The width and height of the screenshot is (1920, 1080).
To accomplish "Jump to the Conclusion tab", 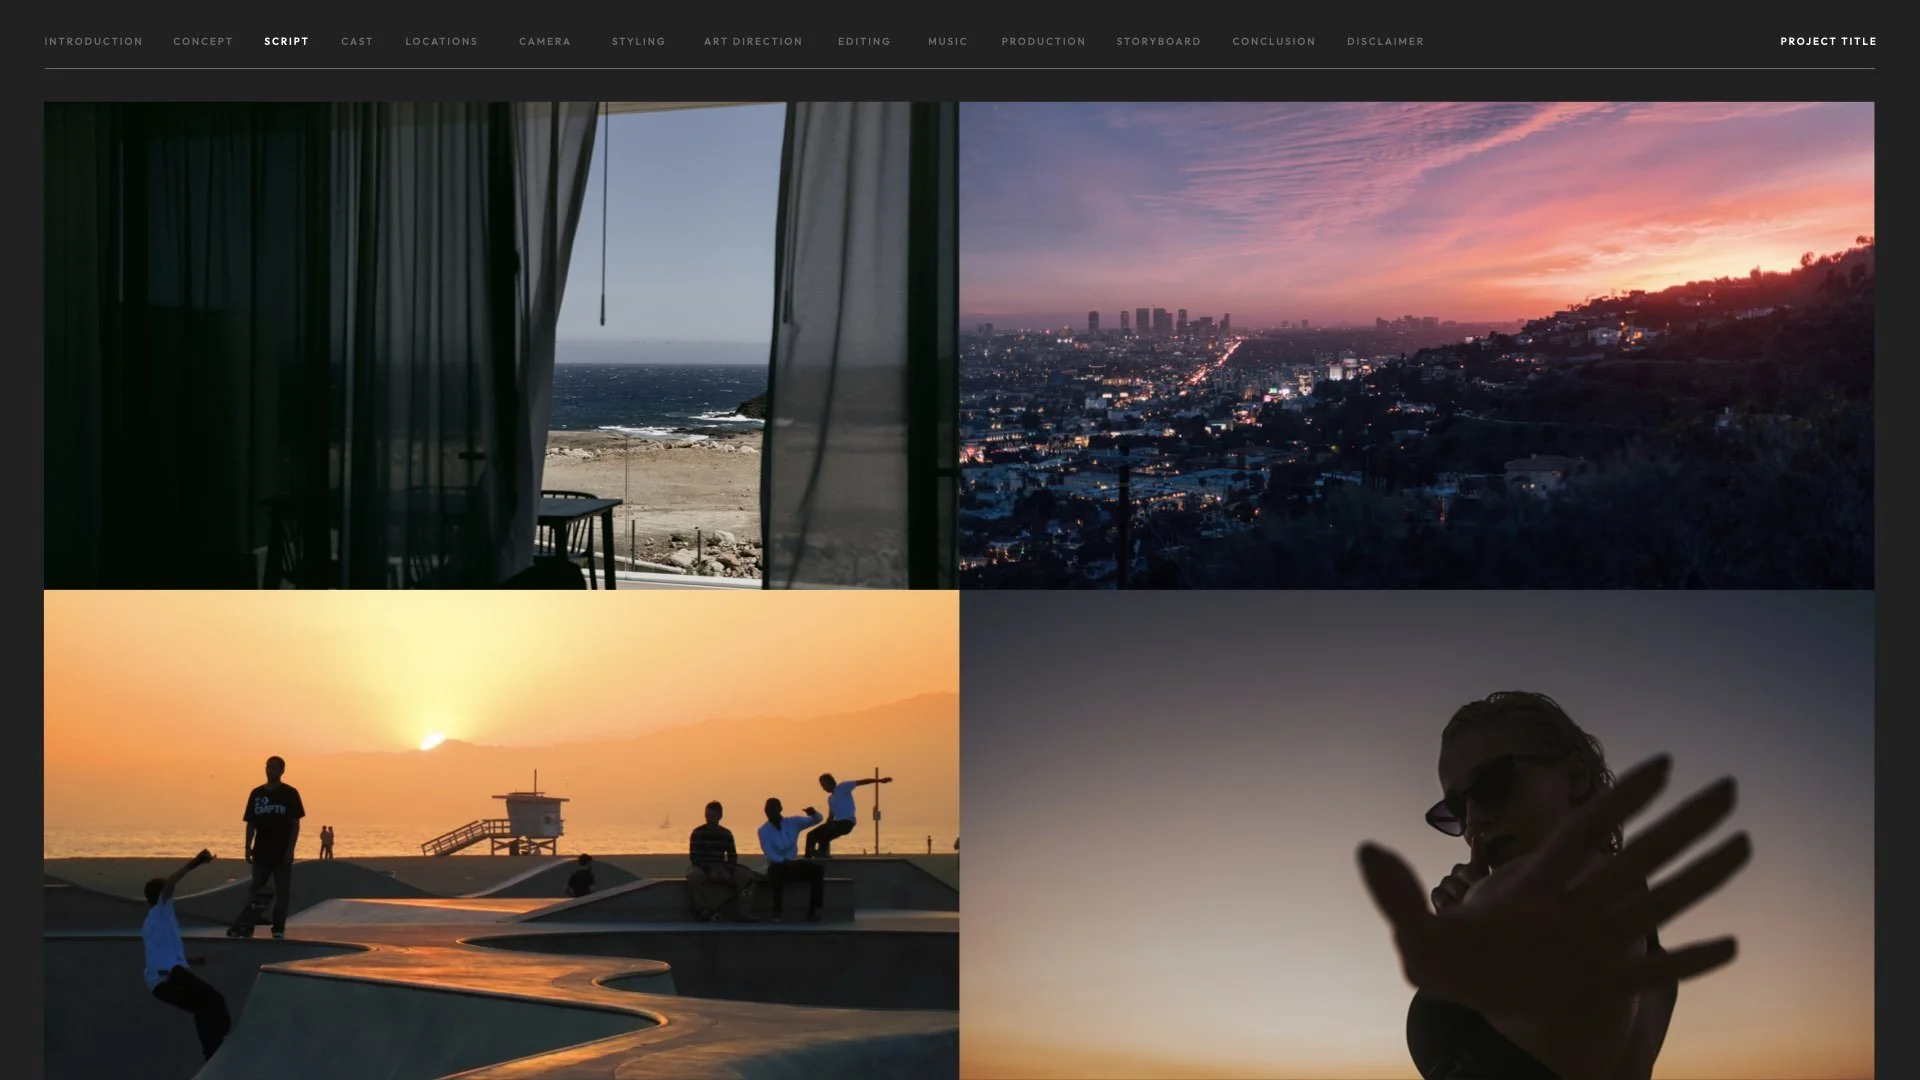I will pyautogui.click(x=1273, y=41).
